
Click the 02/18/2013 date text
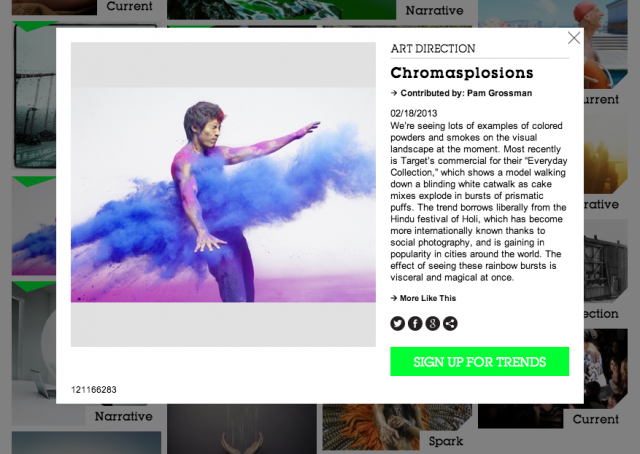pos(414,112)
